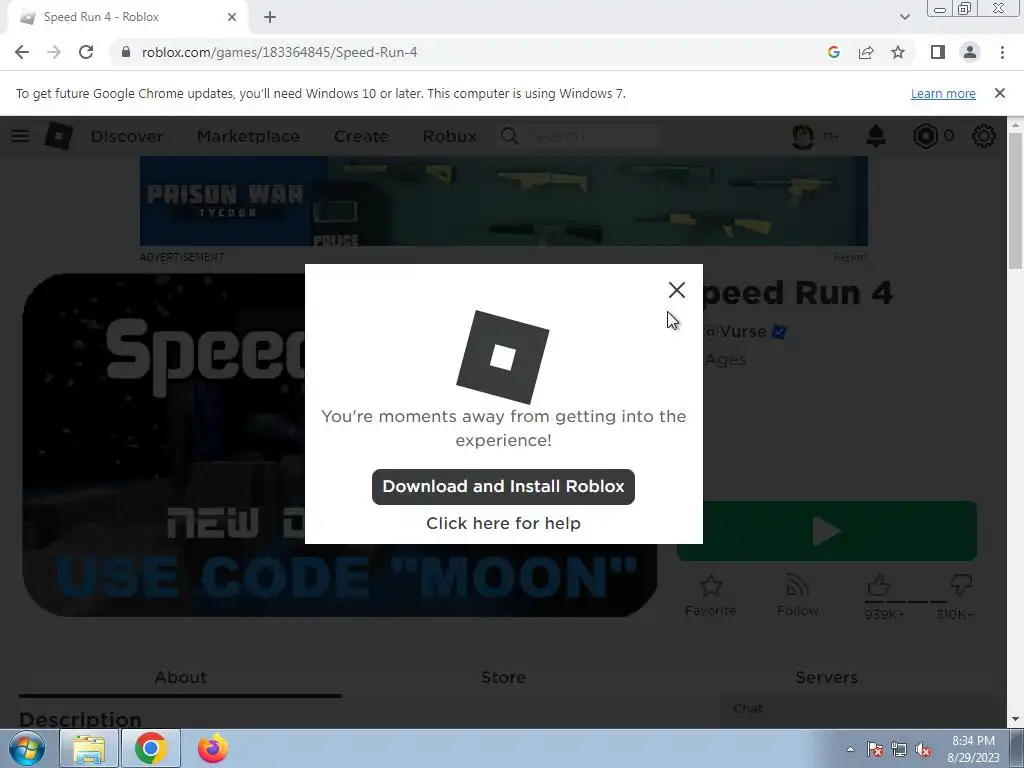Screen dimensions: 1024x768
Task: Switch to the Store tab
Action: click(503, 677)
